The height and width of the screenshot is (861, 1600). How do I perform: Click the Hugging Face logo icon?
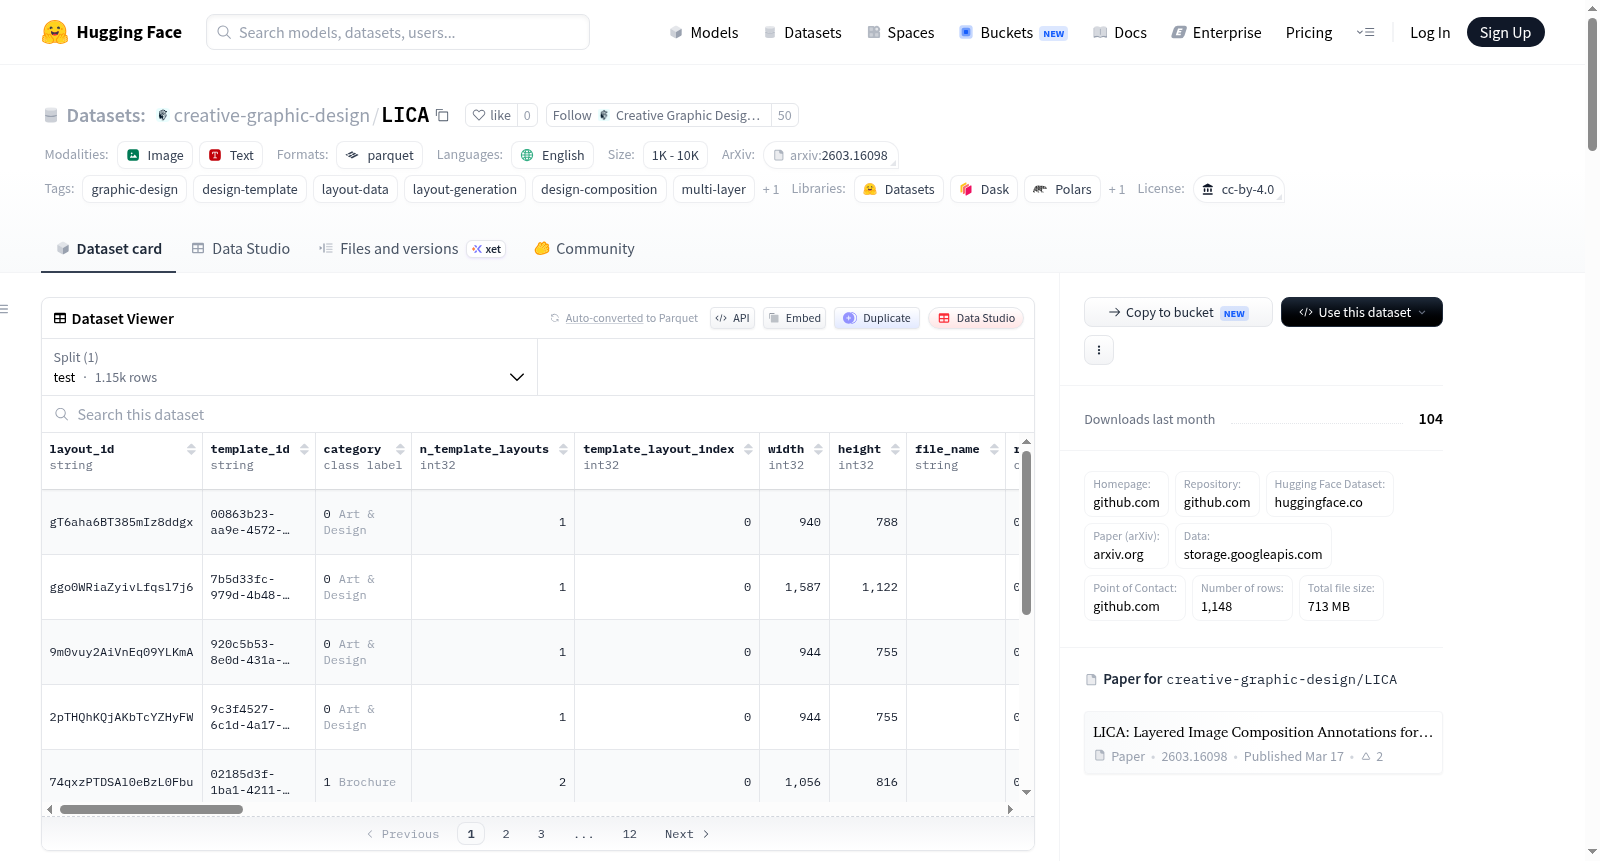click(x=55, y=32)
